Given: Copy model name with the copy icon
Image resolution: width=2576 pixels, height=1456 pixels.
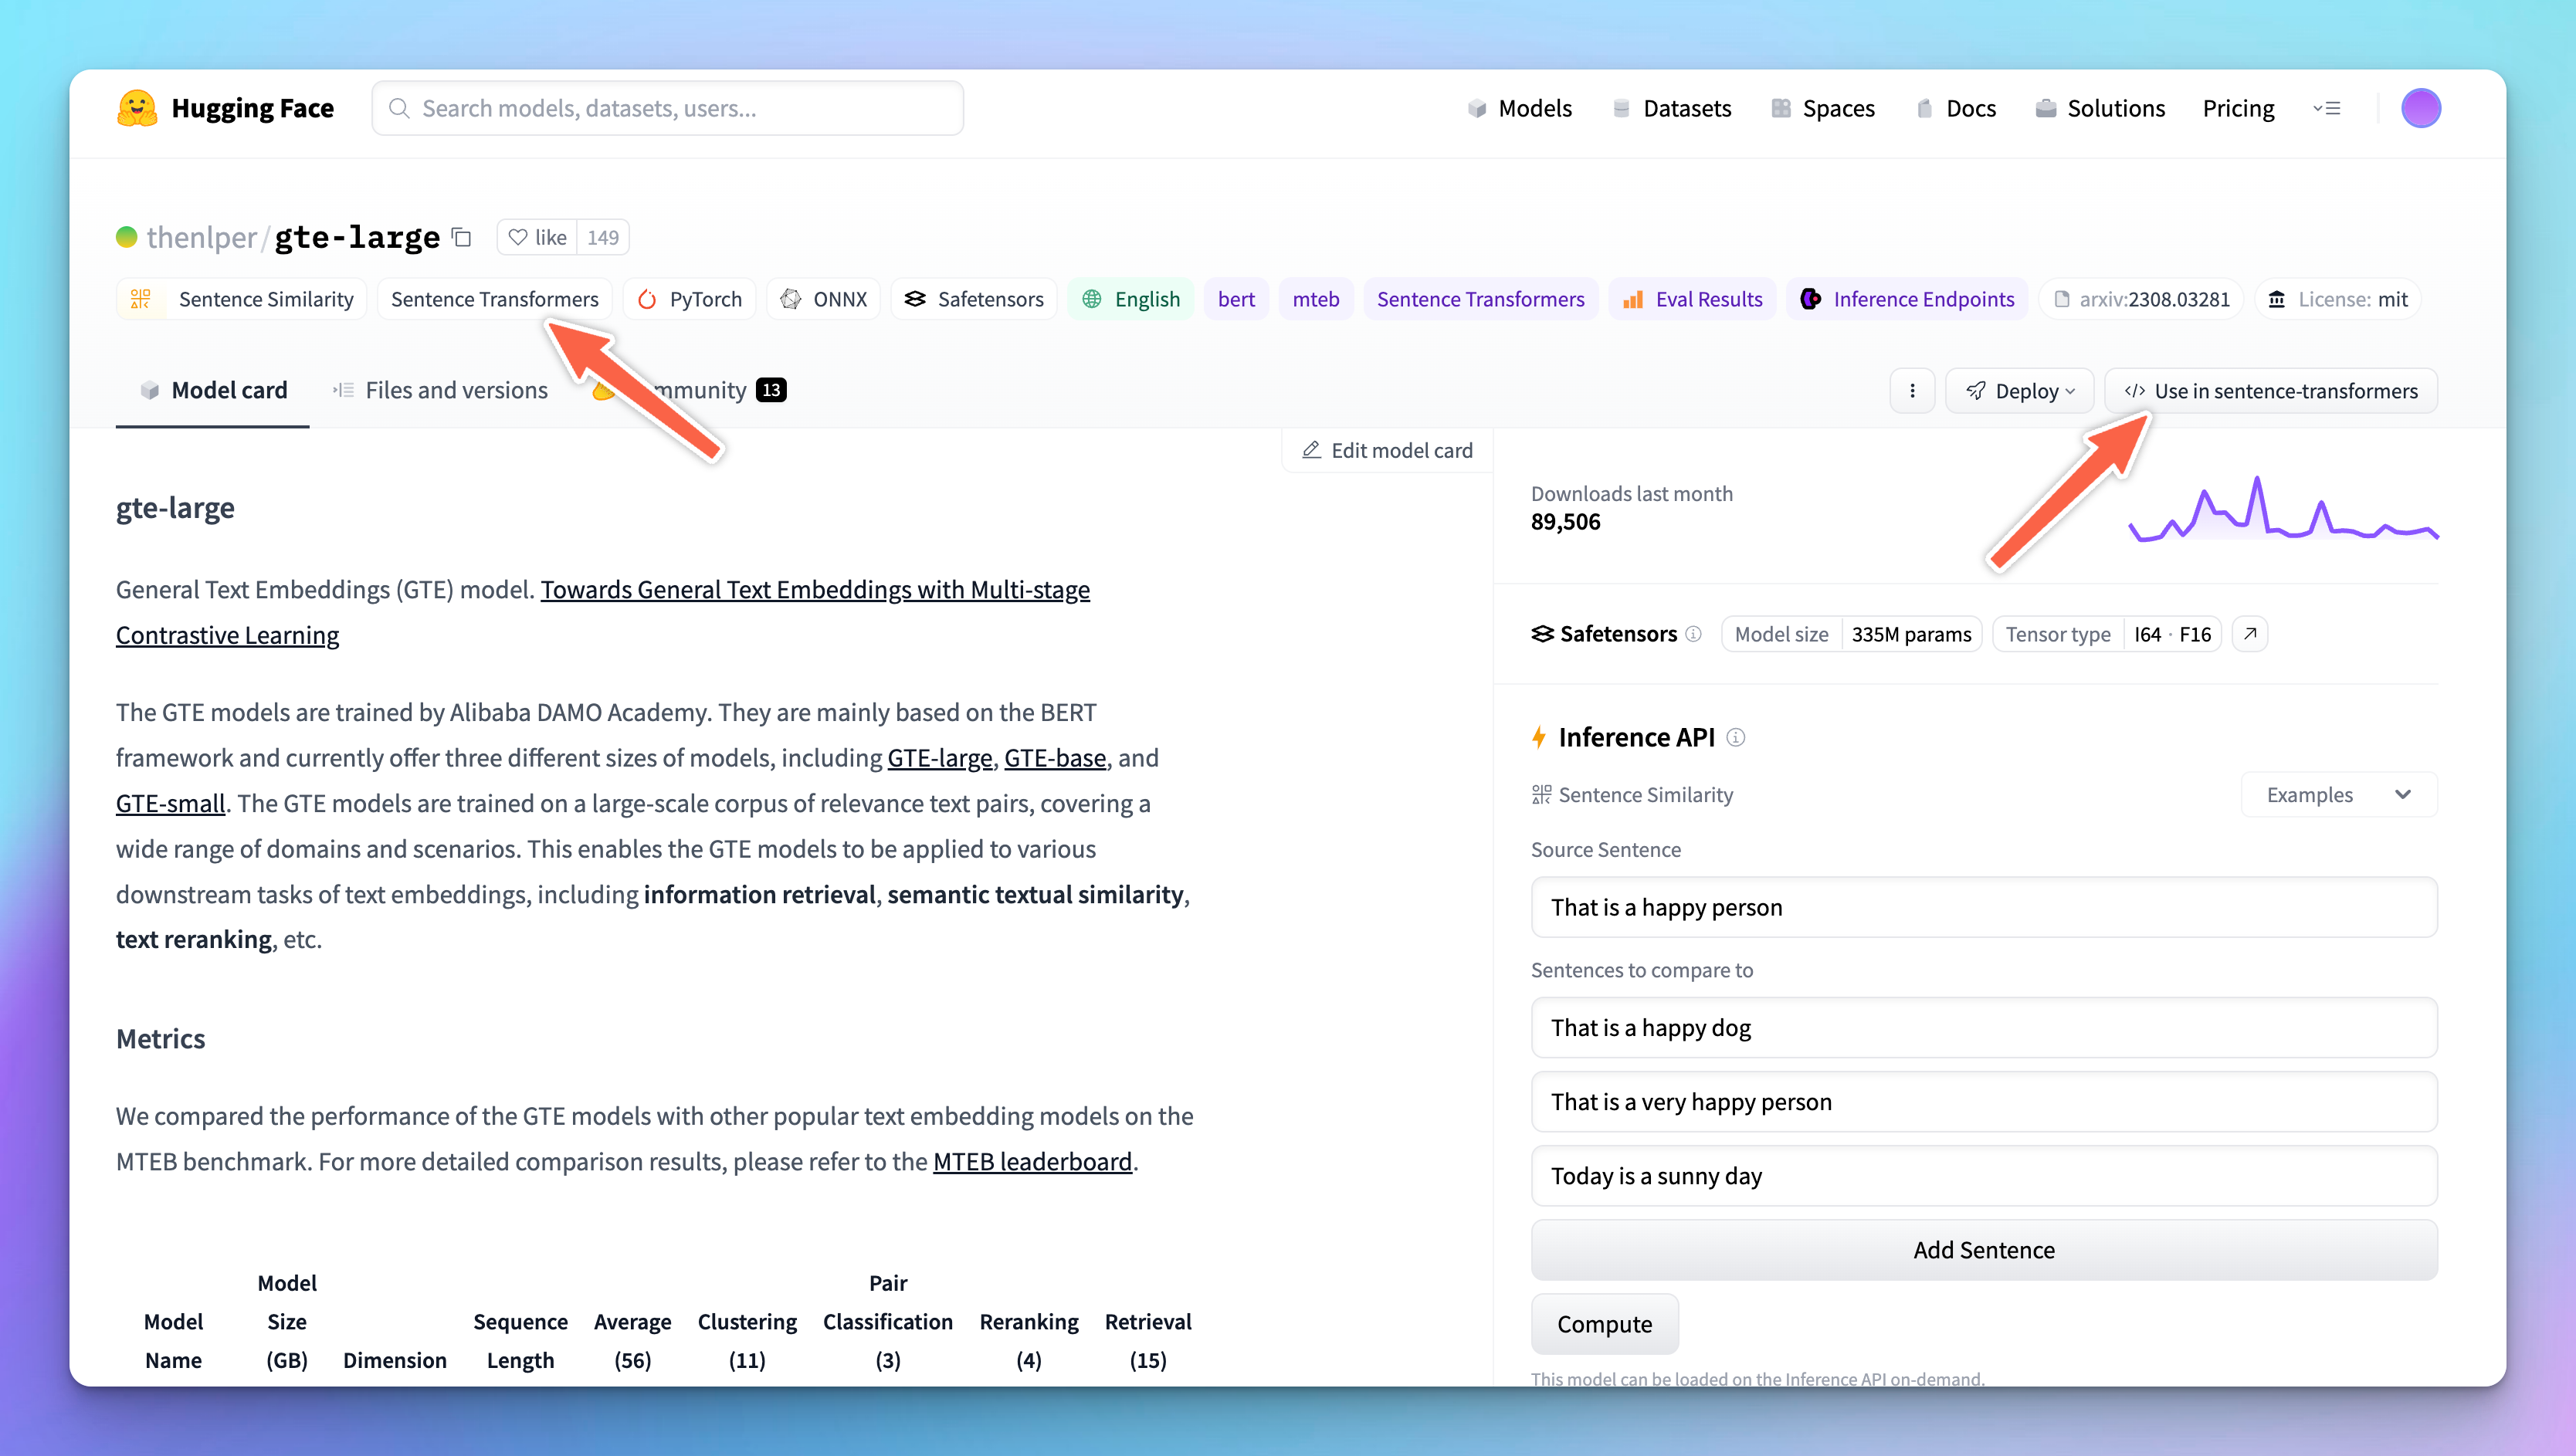Looking at the screenshot, I should (461, 237).
